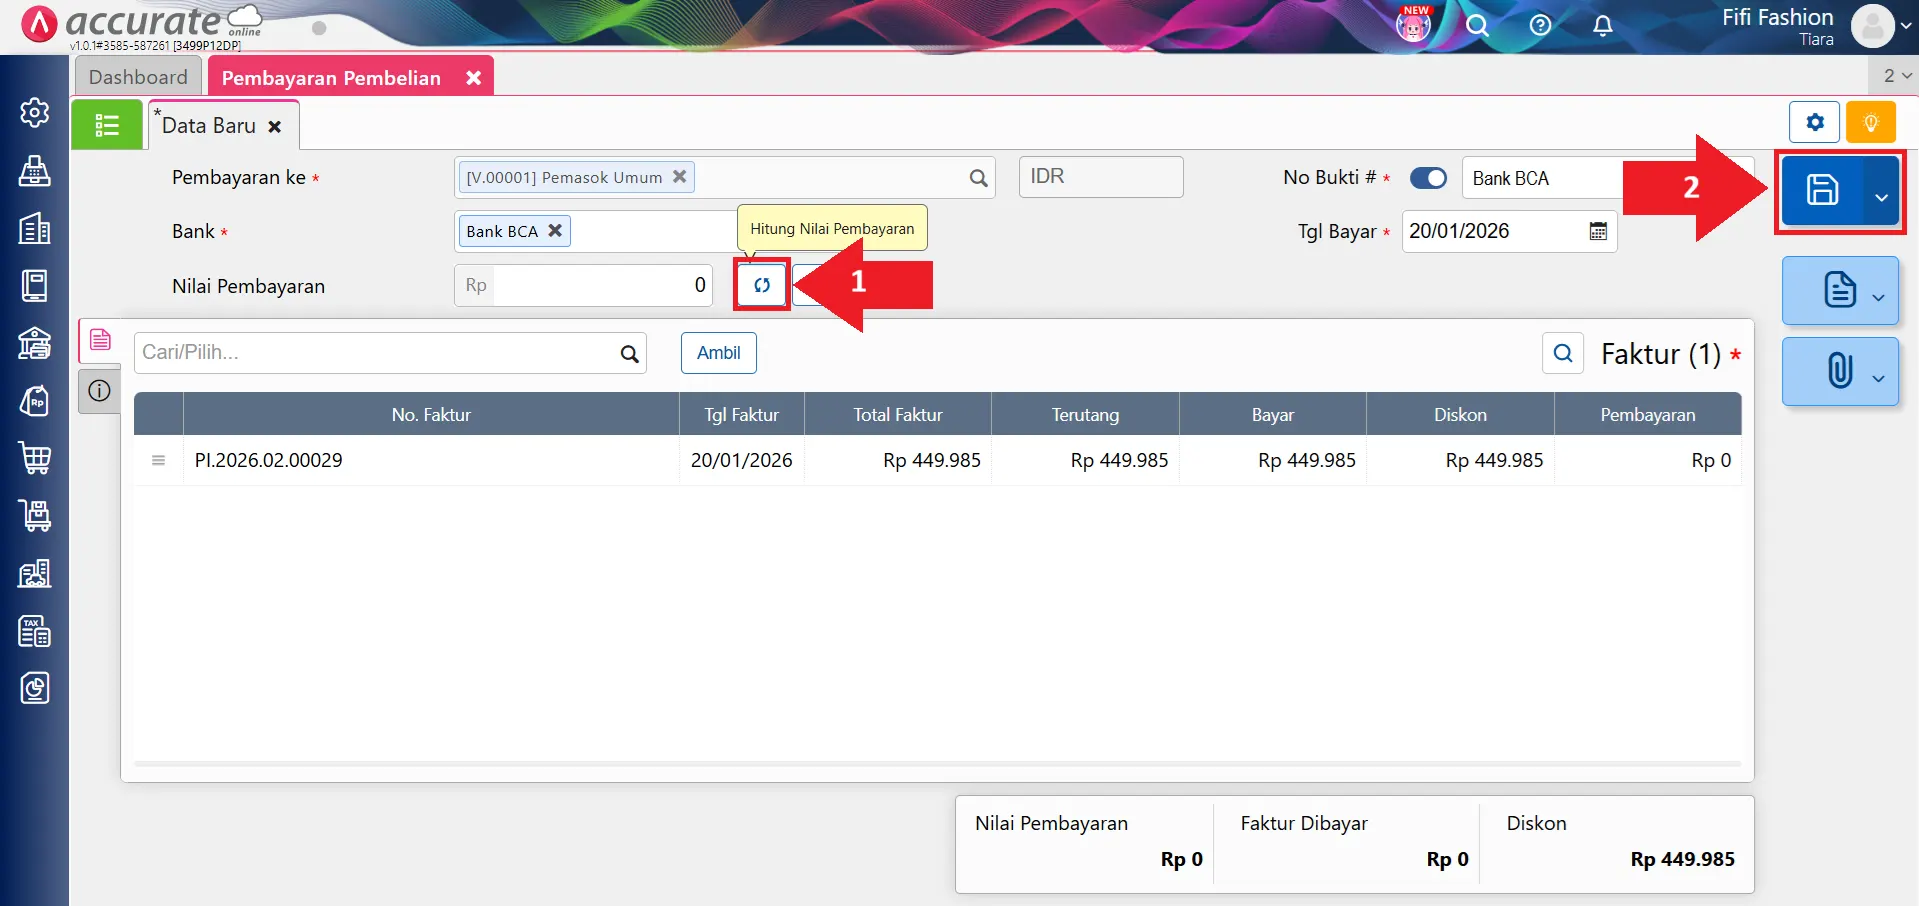
Task: Click the yellow lightbulb tips icon
Action: click(1870, 123)
